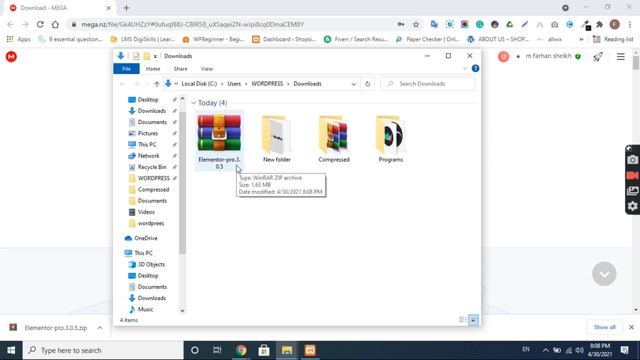640x360 pixels.
Task: Select Music under This PC
Action: pos(145,309)
